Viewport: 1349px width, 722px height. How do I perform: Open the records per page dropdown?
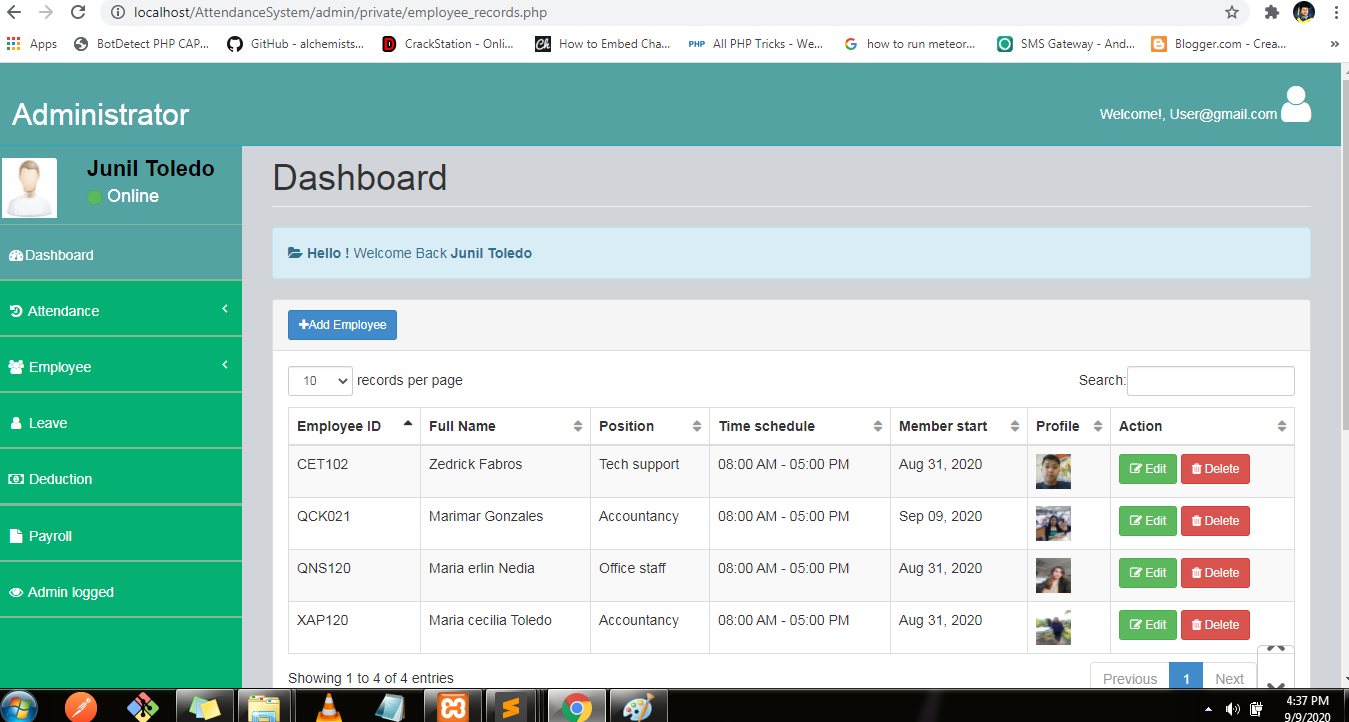pos(320,381)
